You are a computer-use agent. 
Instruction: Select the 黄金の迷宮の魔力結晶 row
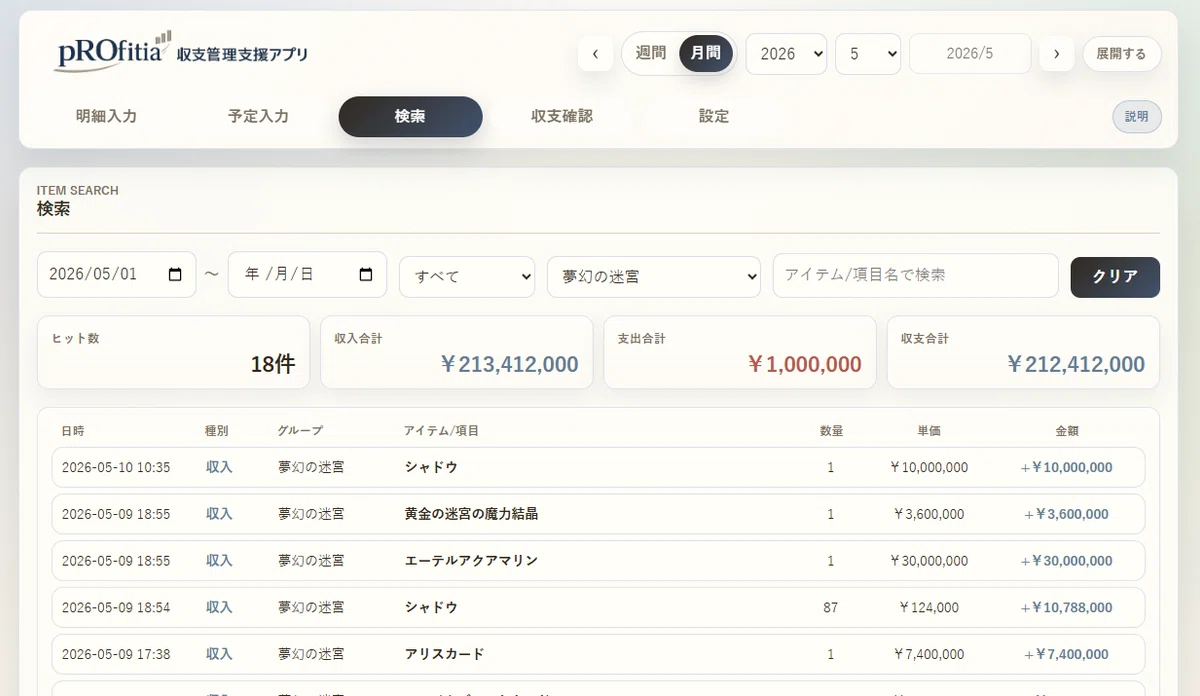point(598,514)
